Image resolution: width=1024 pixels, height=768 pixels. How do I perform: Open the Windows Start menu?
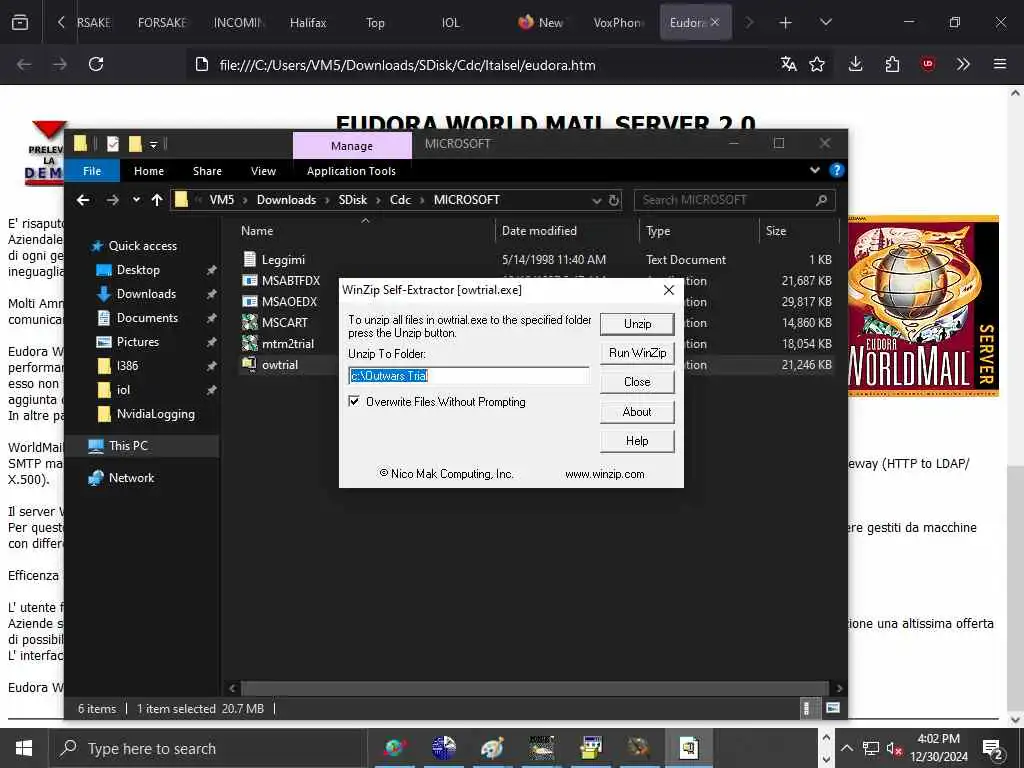pyautogui.click(x=24, y=748)
